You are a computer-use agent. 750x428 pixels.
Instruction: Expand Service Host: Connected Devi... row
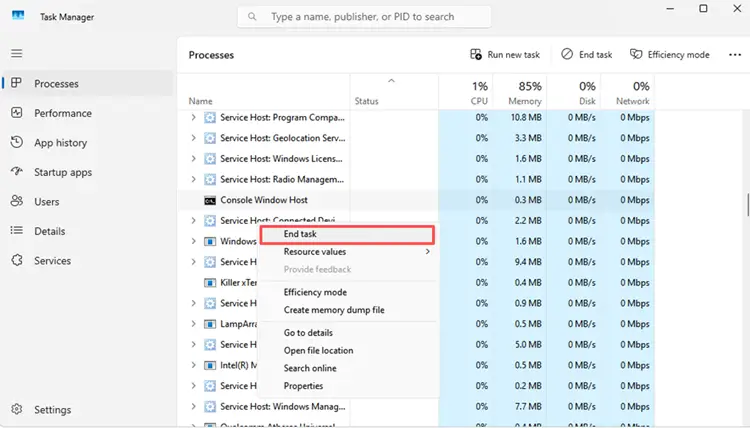click(x=193, y=220)
